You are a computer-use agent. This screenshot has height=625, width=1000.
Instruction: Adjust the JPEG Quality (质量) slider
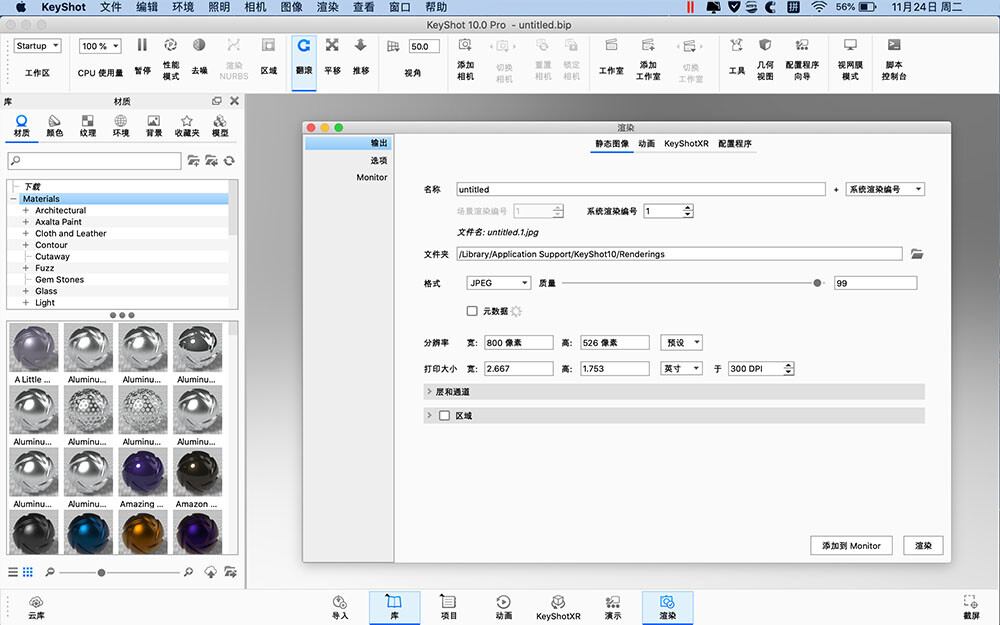(818, 283)
